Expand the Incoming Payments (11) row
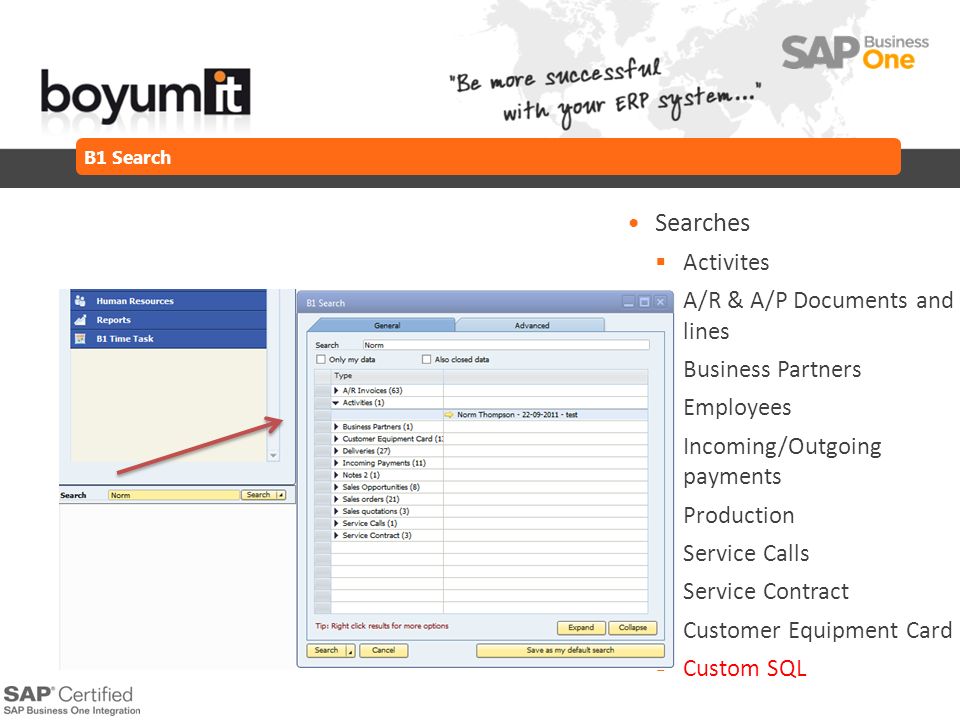 pos(336,463)
